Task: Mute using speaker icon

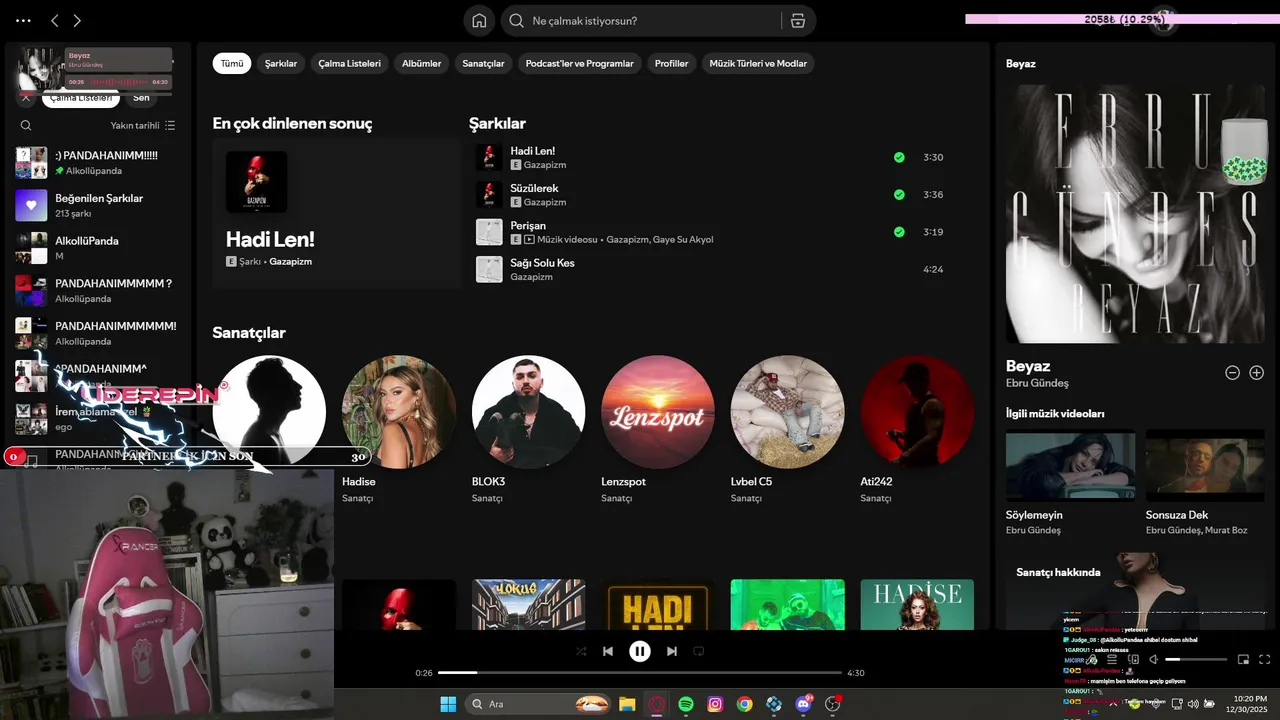Action: point(1153,659)
